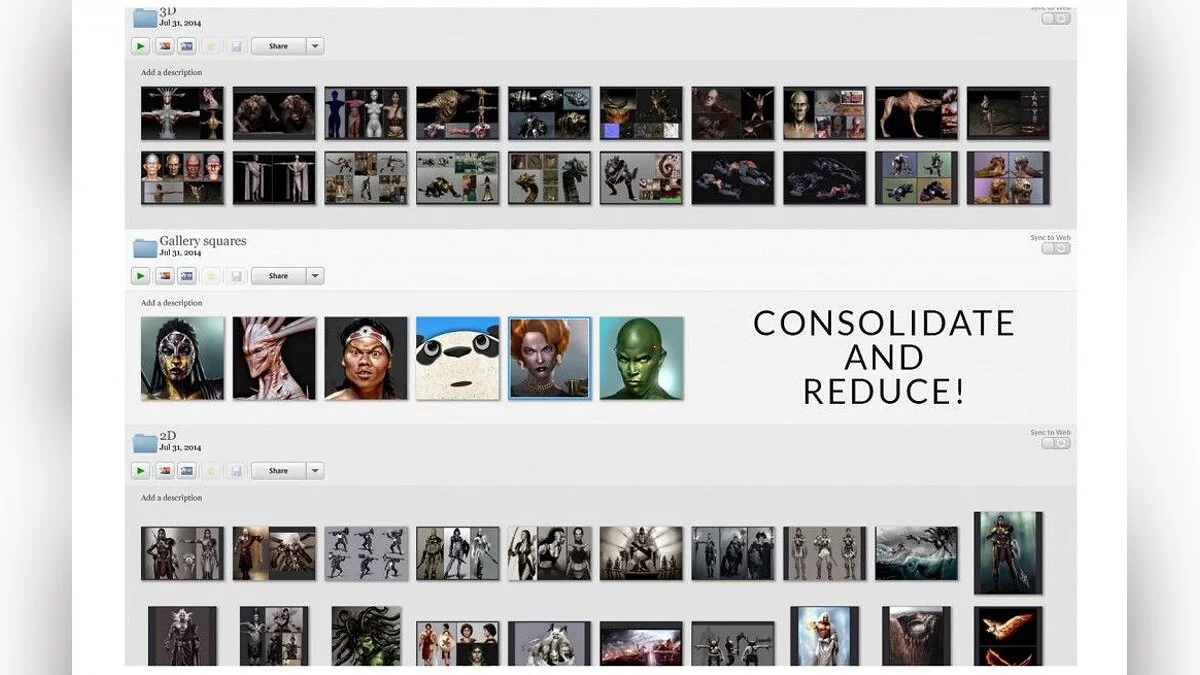Click Share button for 3D folder
This screenshot has width=1200, height=675.
click(278, 46)
